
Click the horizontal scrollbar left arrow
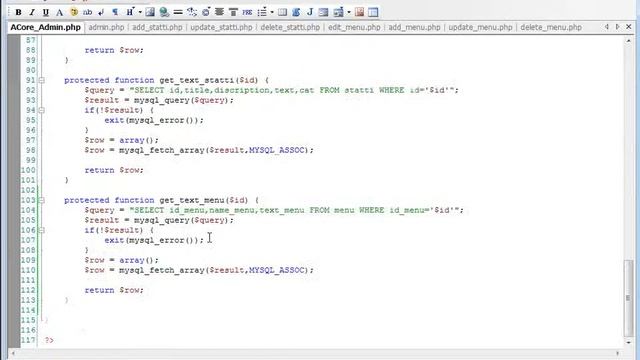tap(13, 353)
